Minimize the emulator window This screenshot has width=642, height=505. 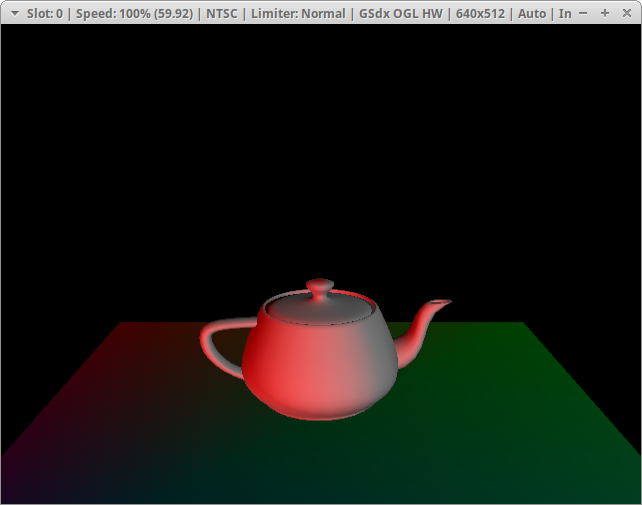click(x=583, y=13)
